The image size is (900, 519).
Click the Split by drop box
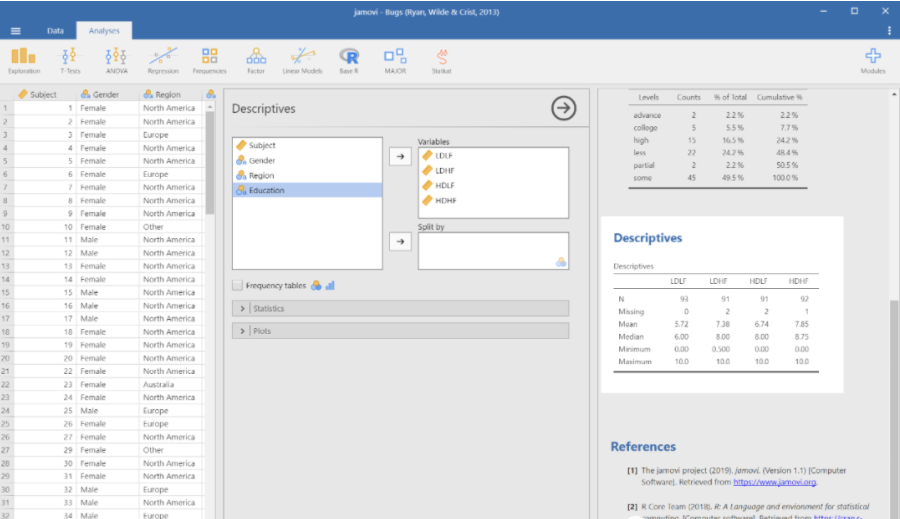[x=492, y=251]
